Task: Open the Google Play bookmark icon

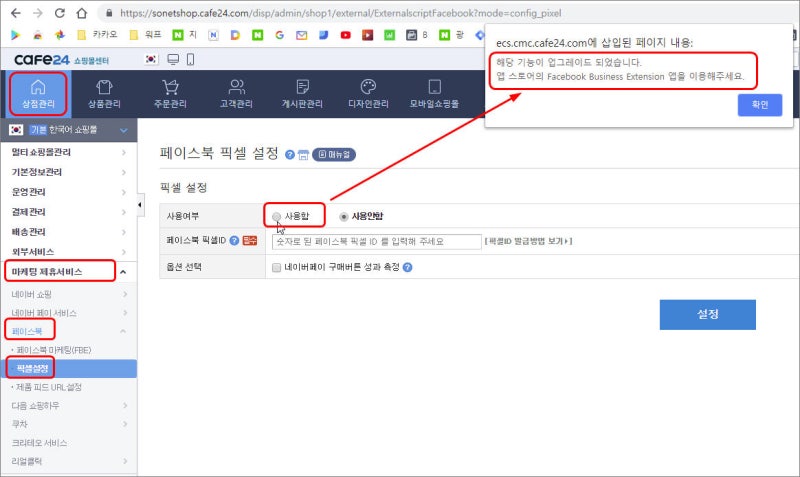Action: (15, 35)
